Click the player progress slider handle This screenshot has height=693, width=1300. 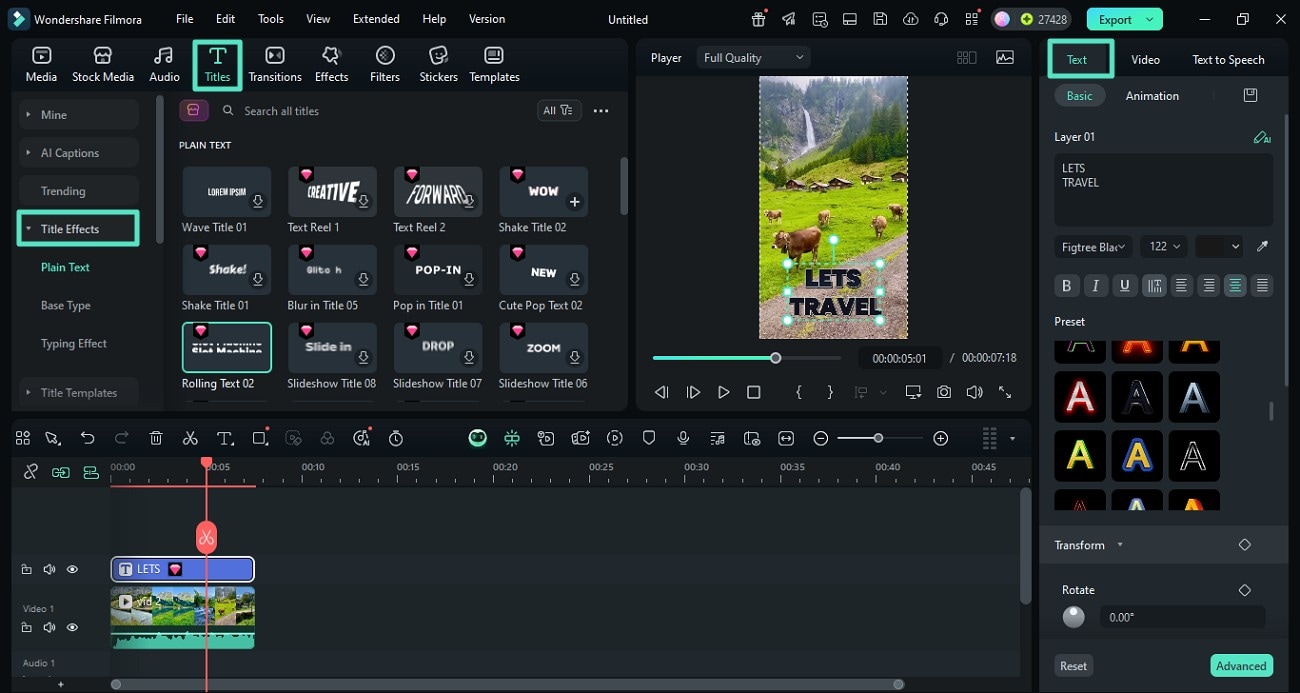(x=775, y=358)
